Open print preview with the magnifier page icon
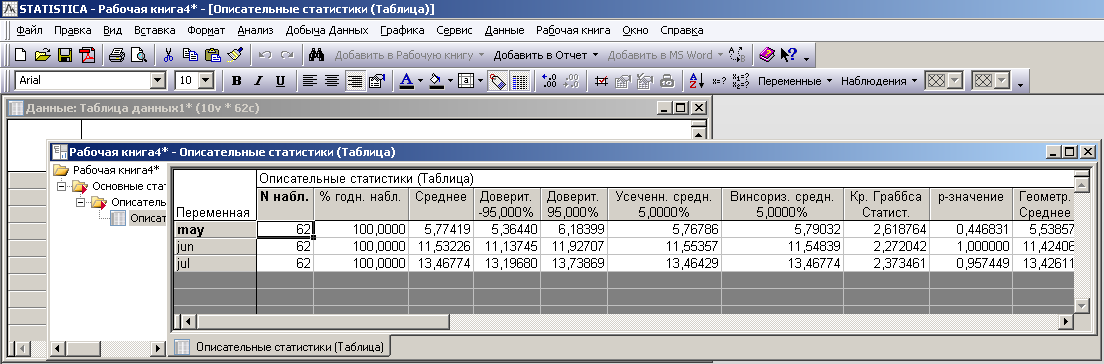 139,55
